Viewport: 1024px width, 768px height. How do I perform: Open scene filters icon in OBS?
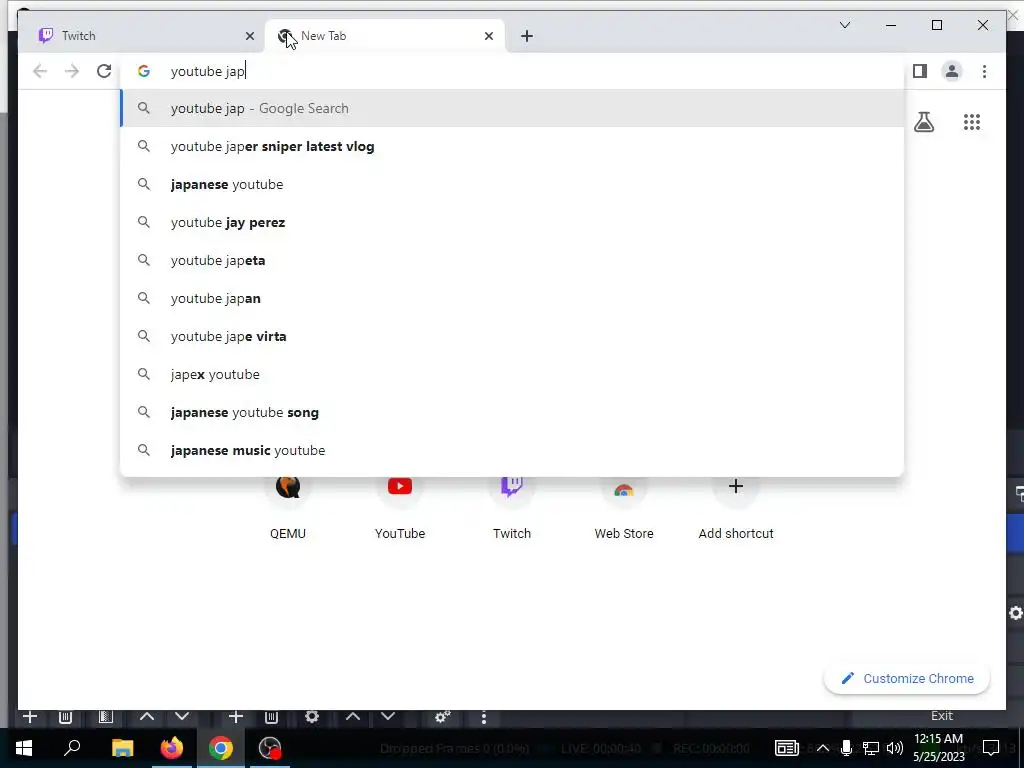(x=105, y=717)
